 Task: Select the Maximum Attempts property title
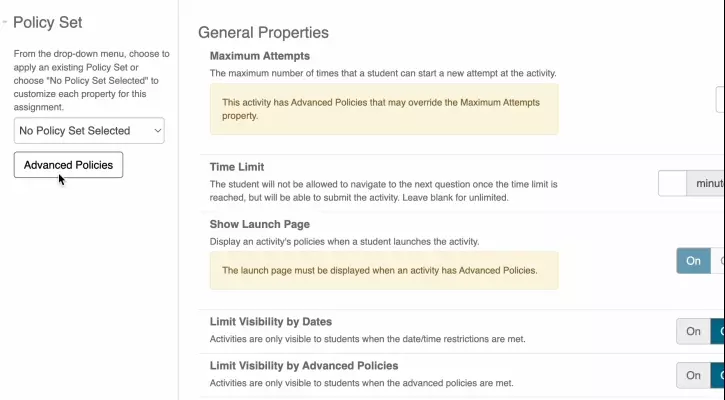coord(260,56)
